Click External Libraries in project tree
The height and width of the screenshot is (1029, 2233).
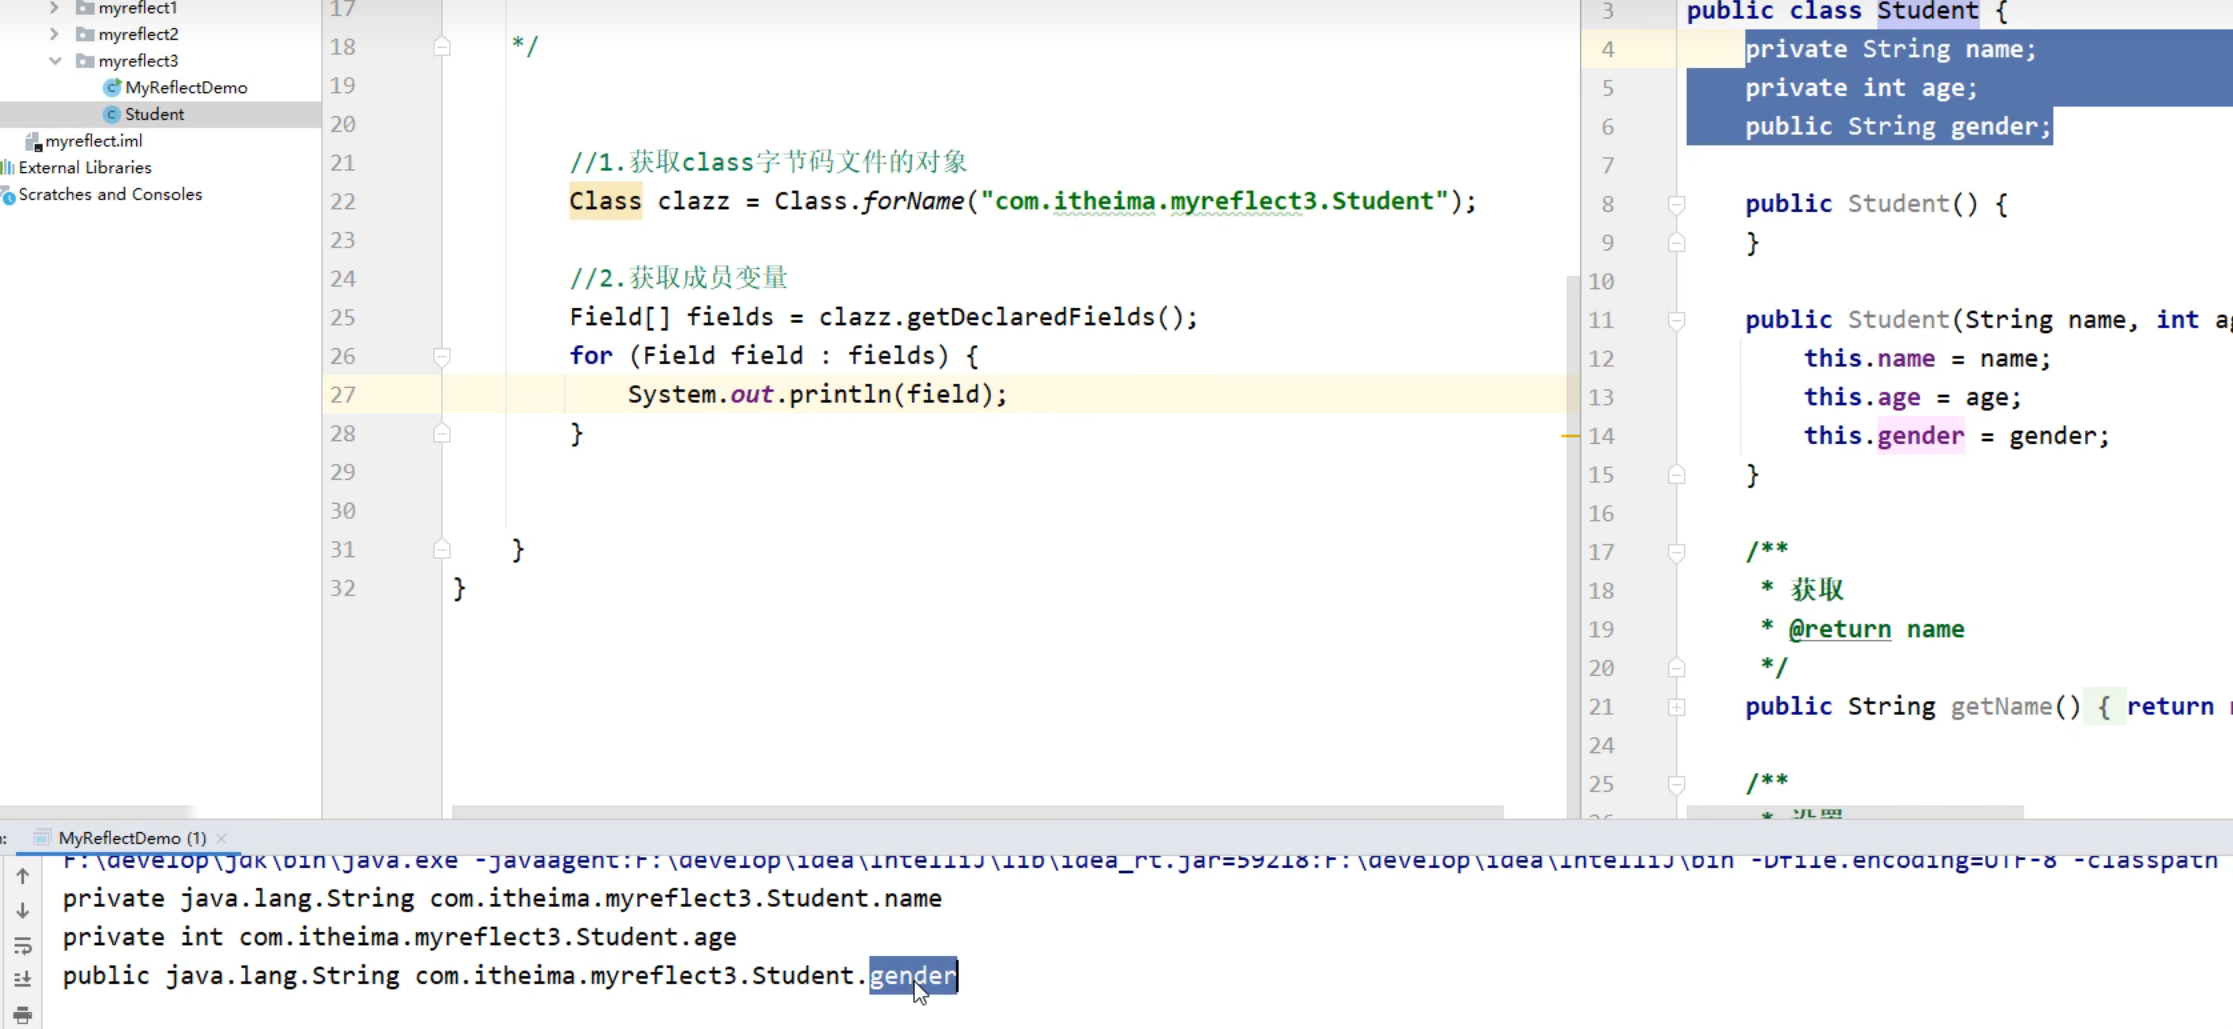[x=85, y=168]
